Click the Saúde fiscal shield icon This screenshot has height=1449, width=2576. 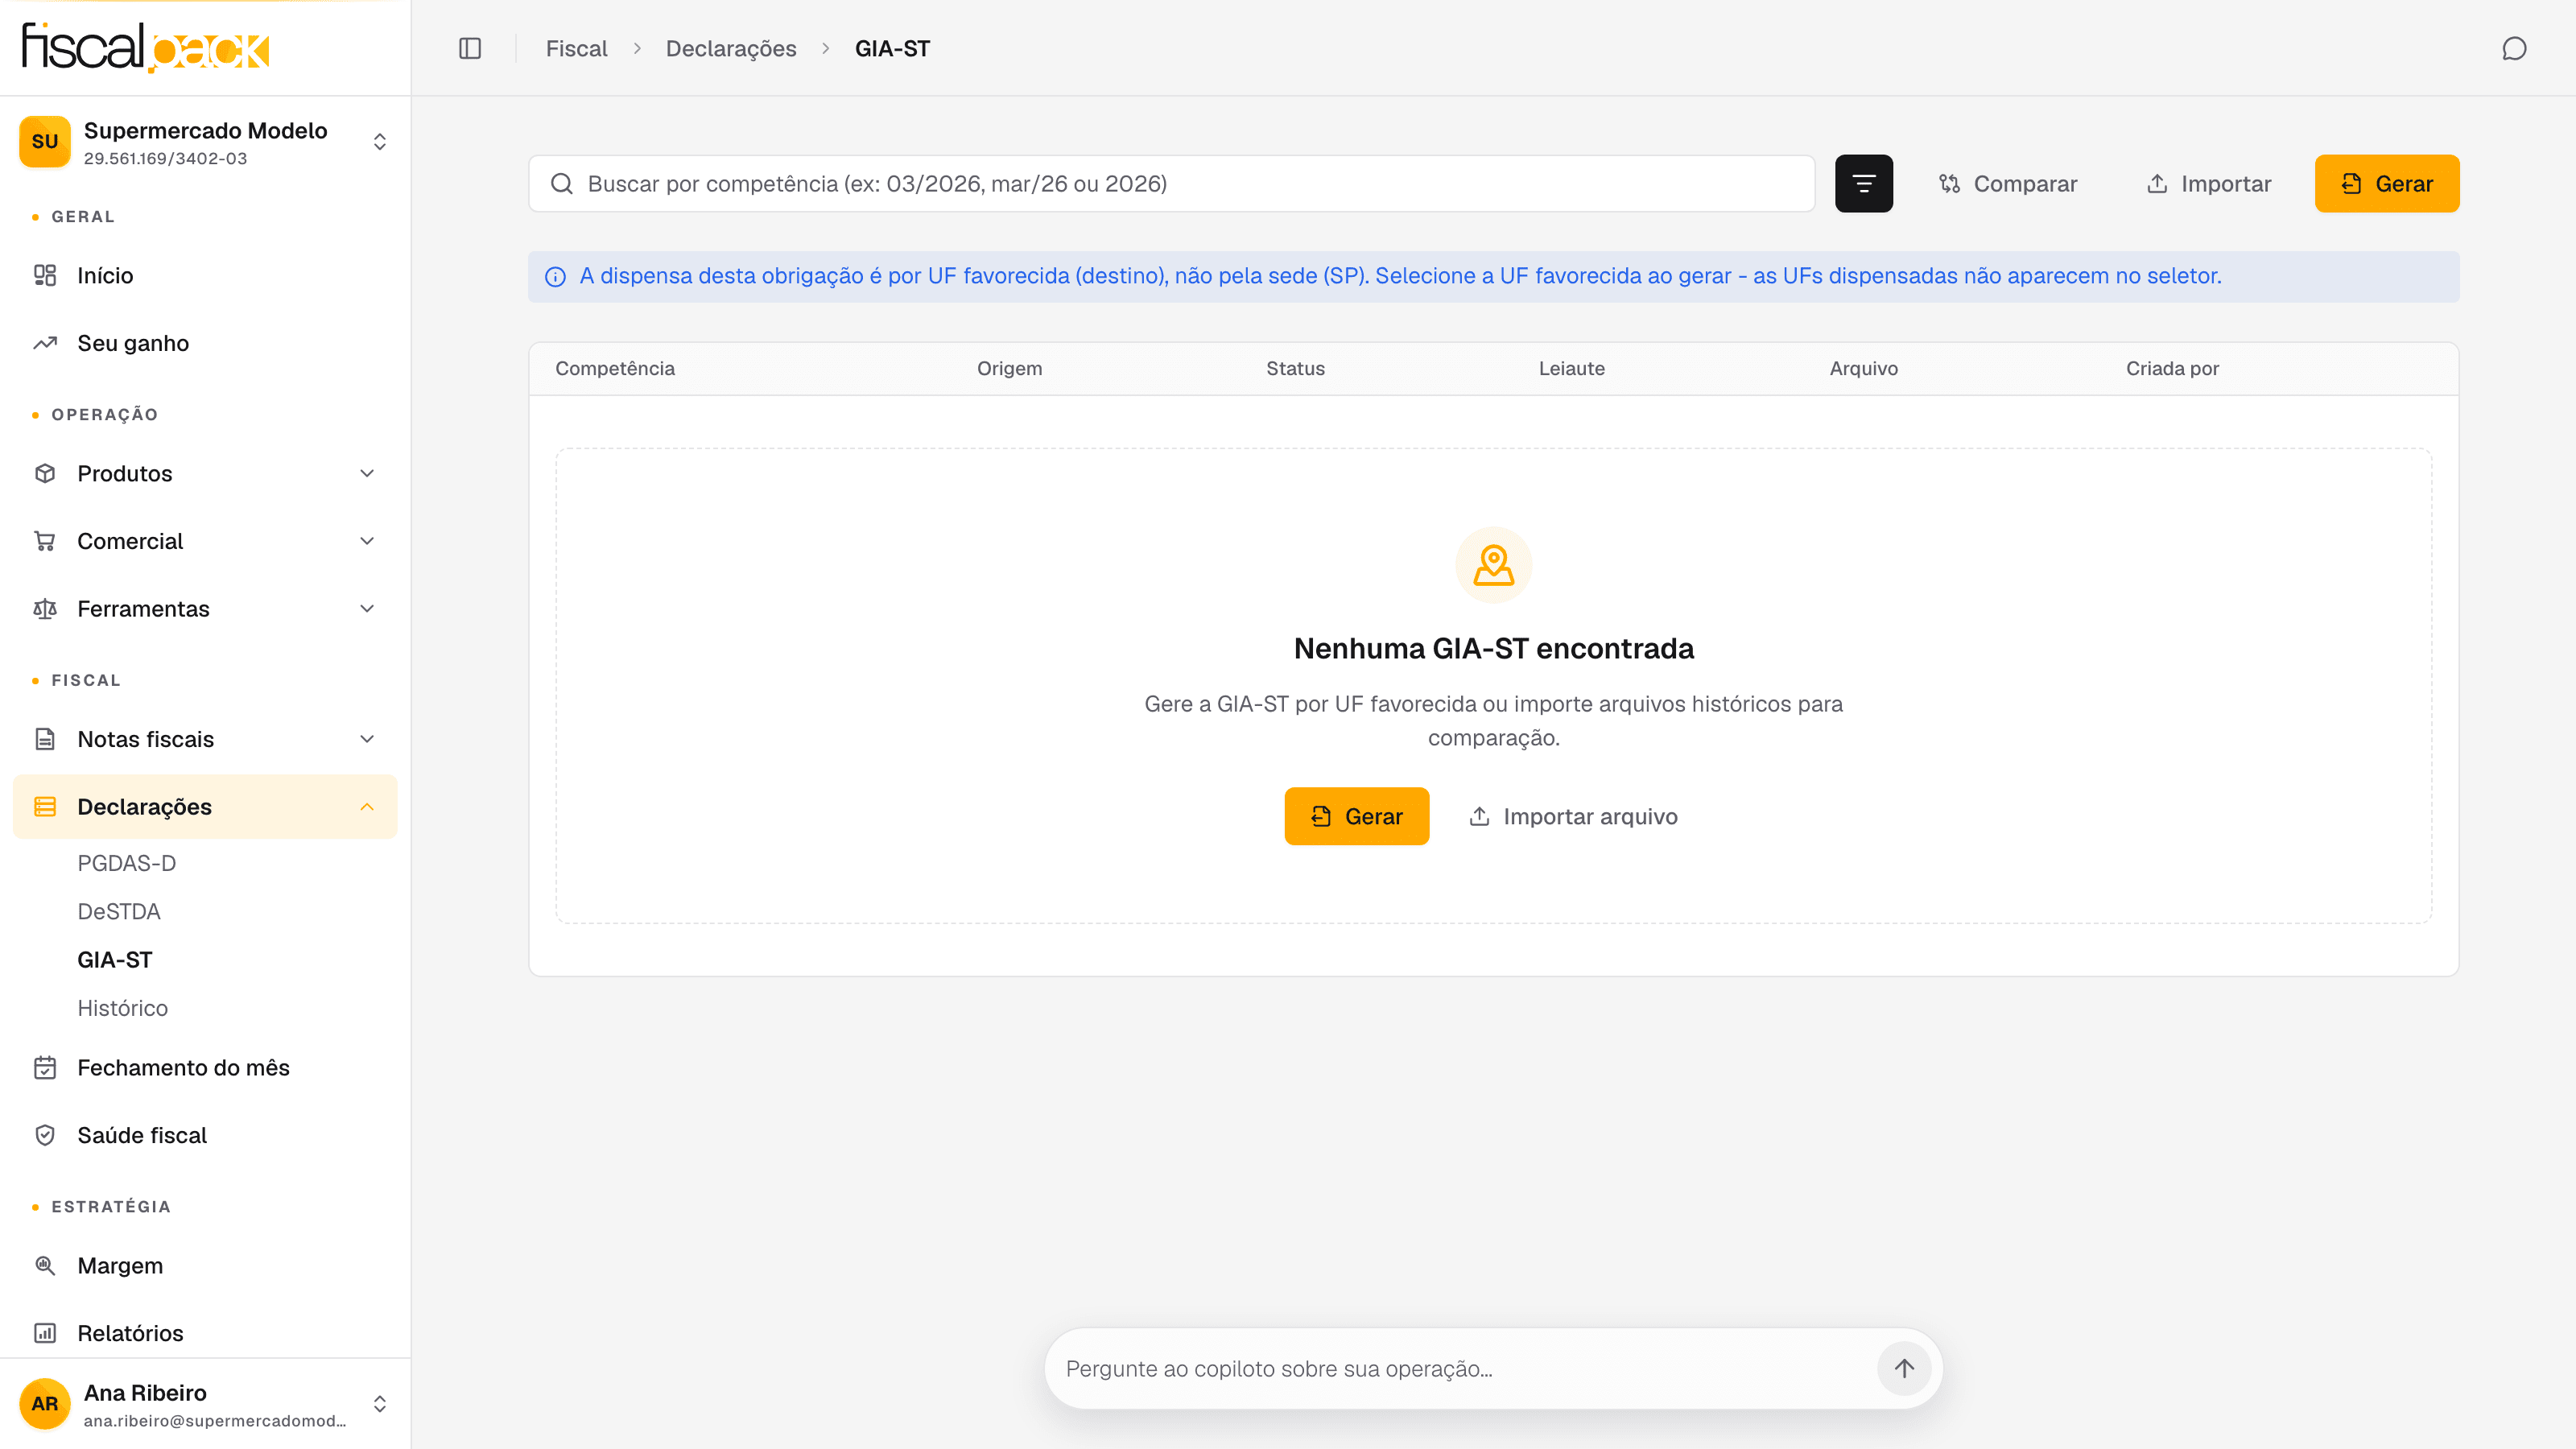point(45,1135)
